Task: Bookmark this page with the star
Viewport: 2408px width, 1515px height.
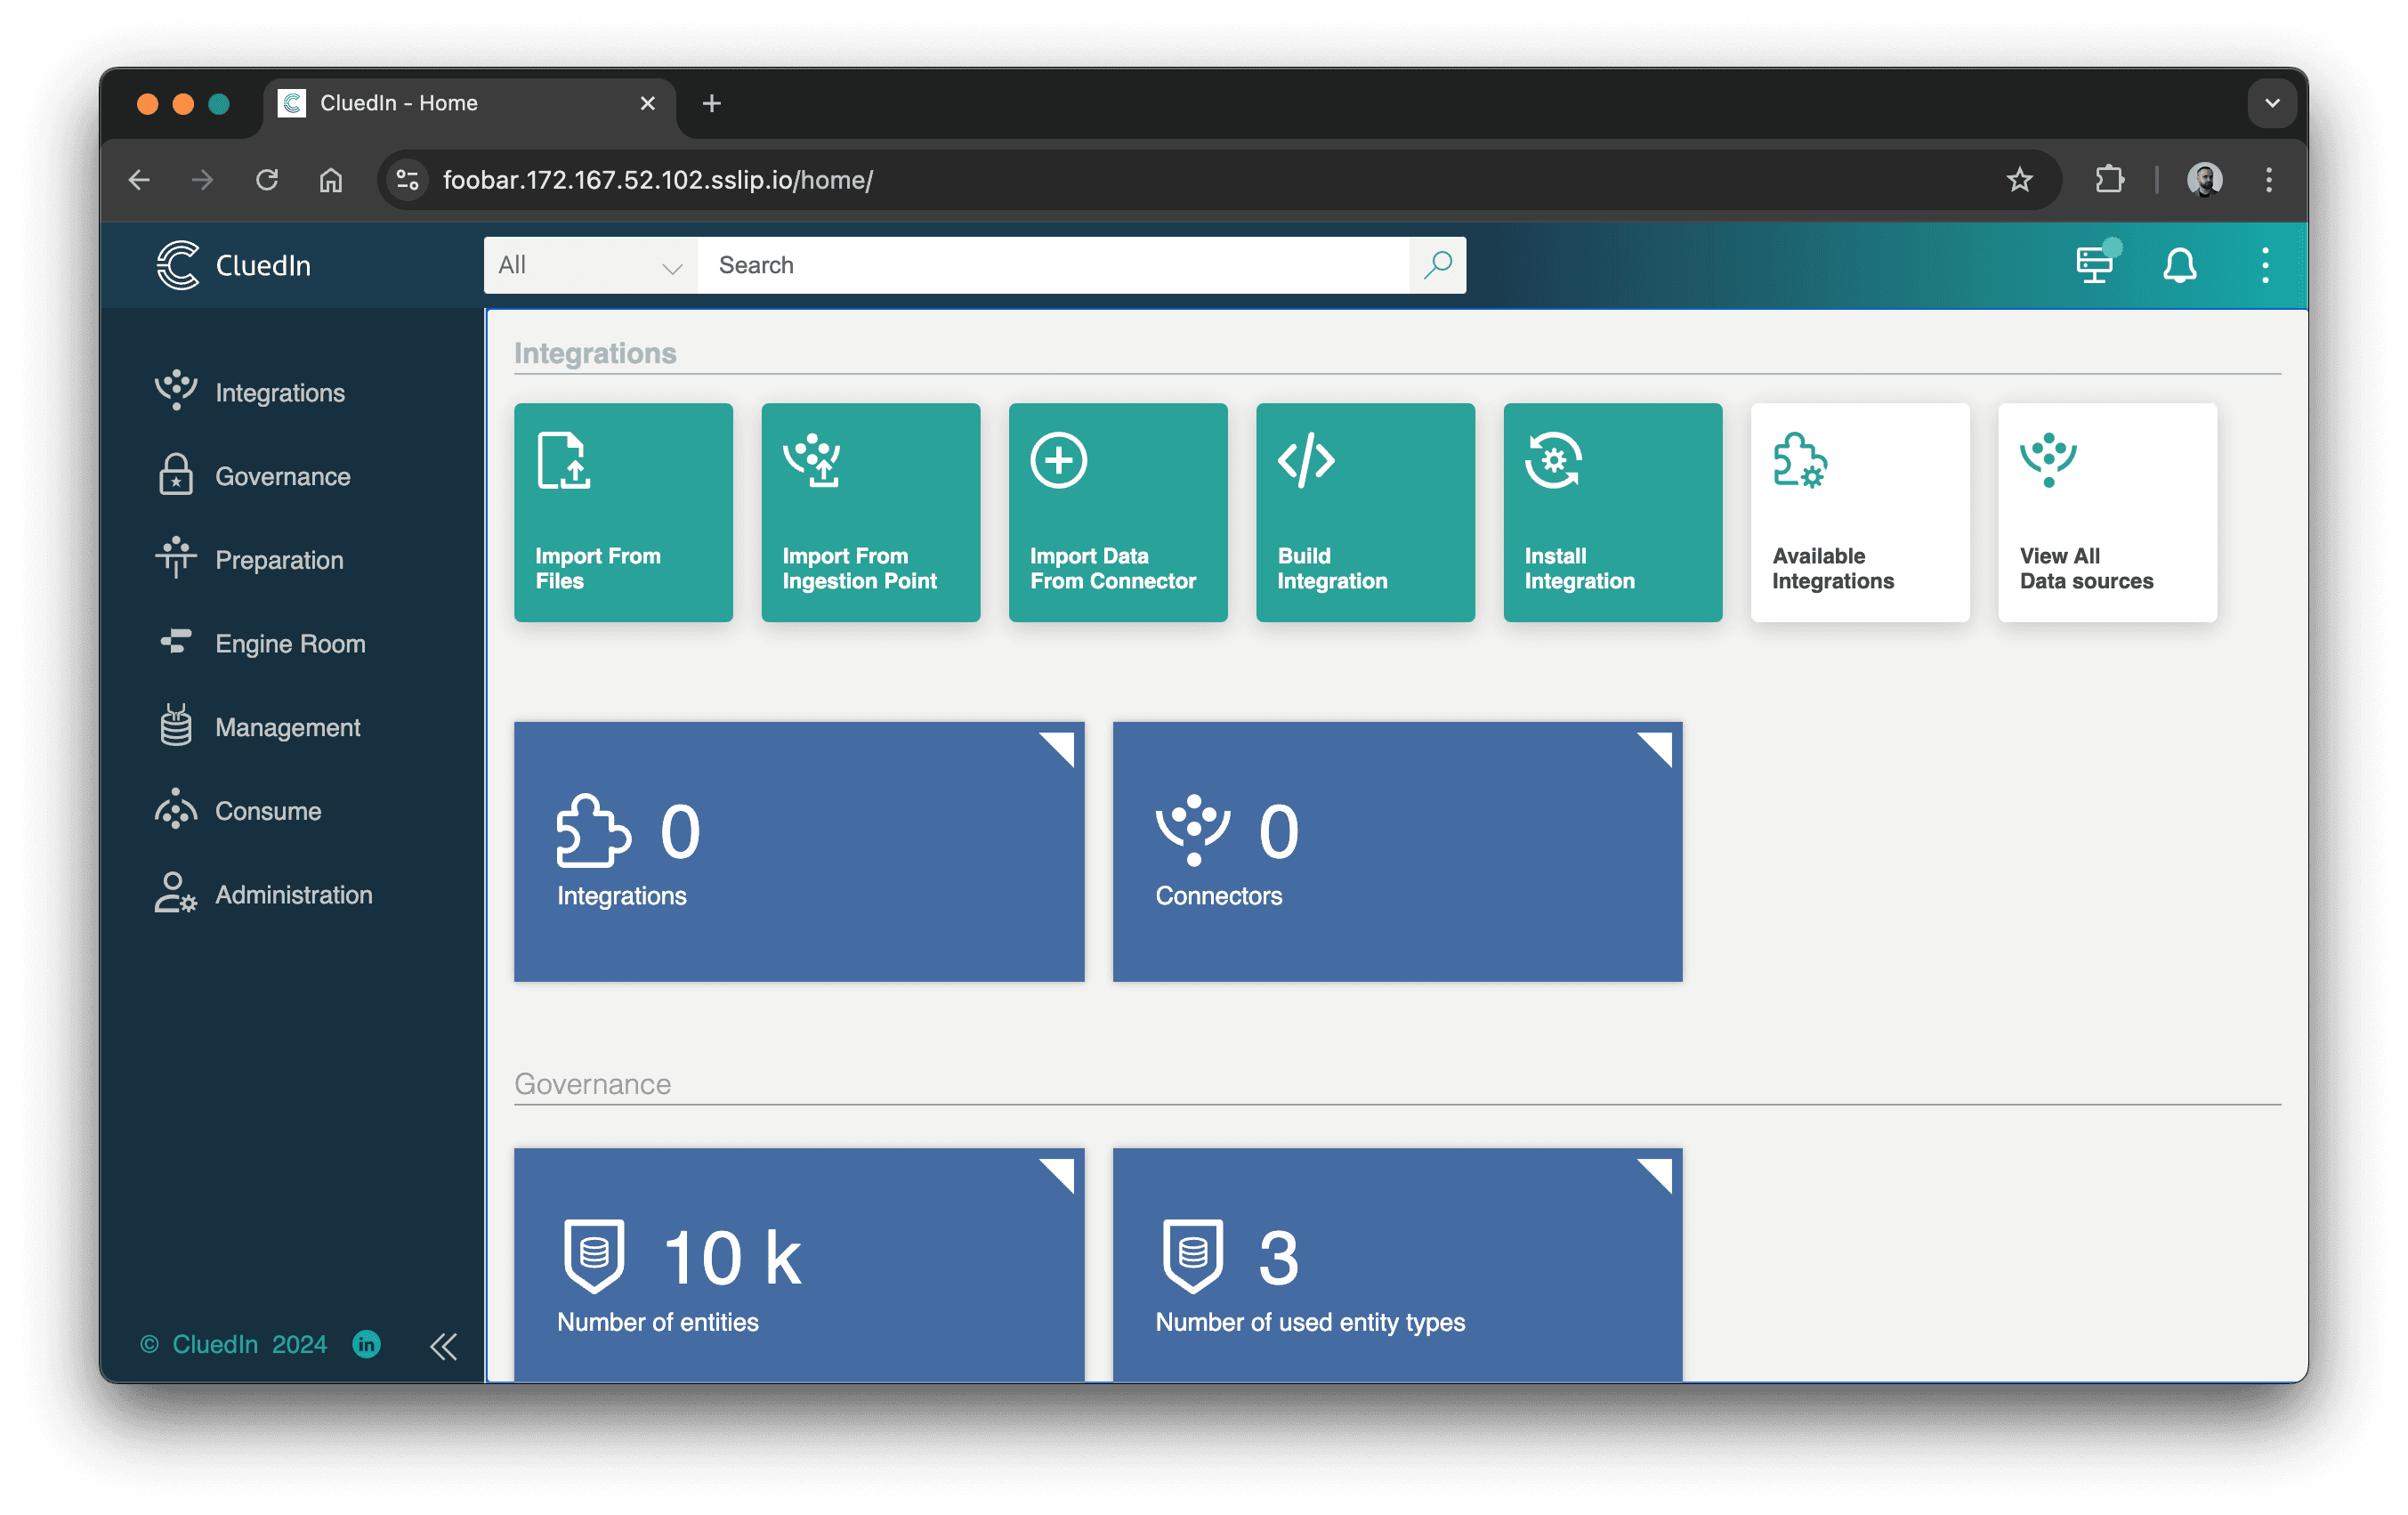Action: tap(2019, 180)
